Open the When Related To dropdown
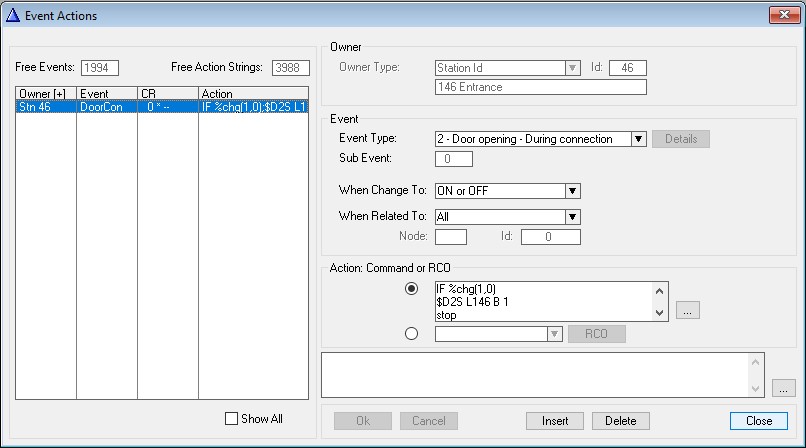The height and width of the screenshot is (448, 806). 573,216
